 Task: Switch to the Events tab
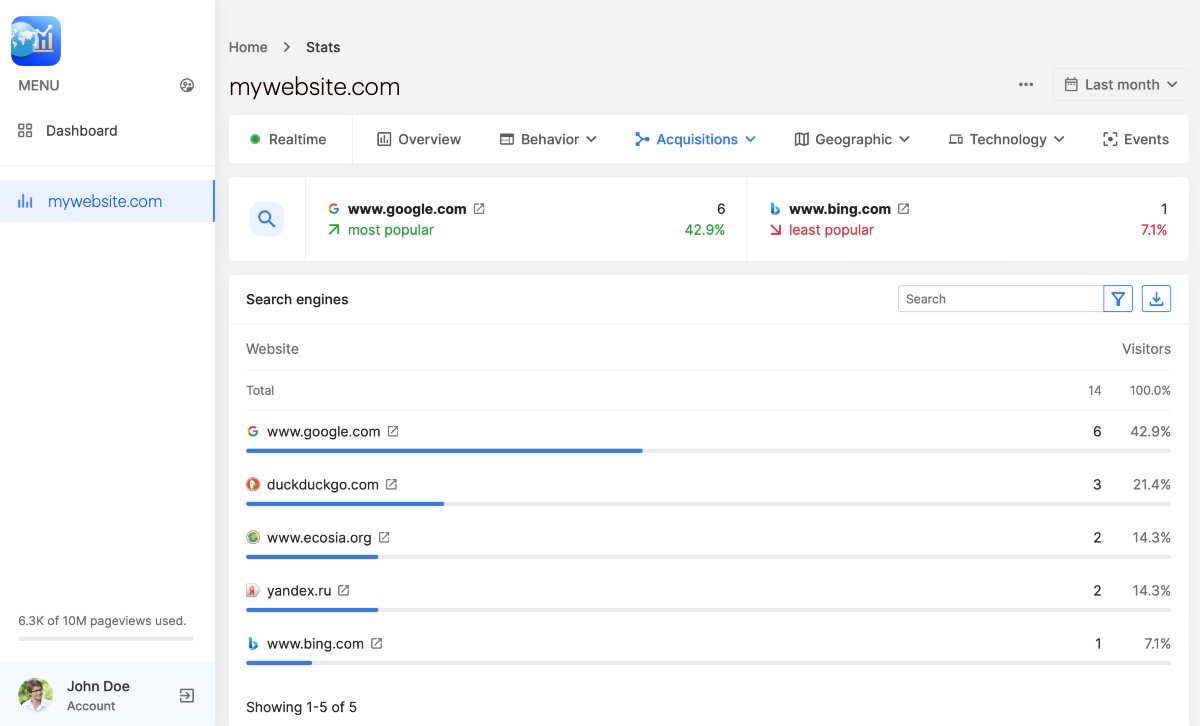coord(1135,139)
